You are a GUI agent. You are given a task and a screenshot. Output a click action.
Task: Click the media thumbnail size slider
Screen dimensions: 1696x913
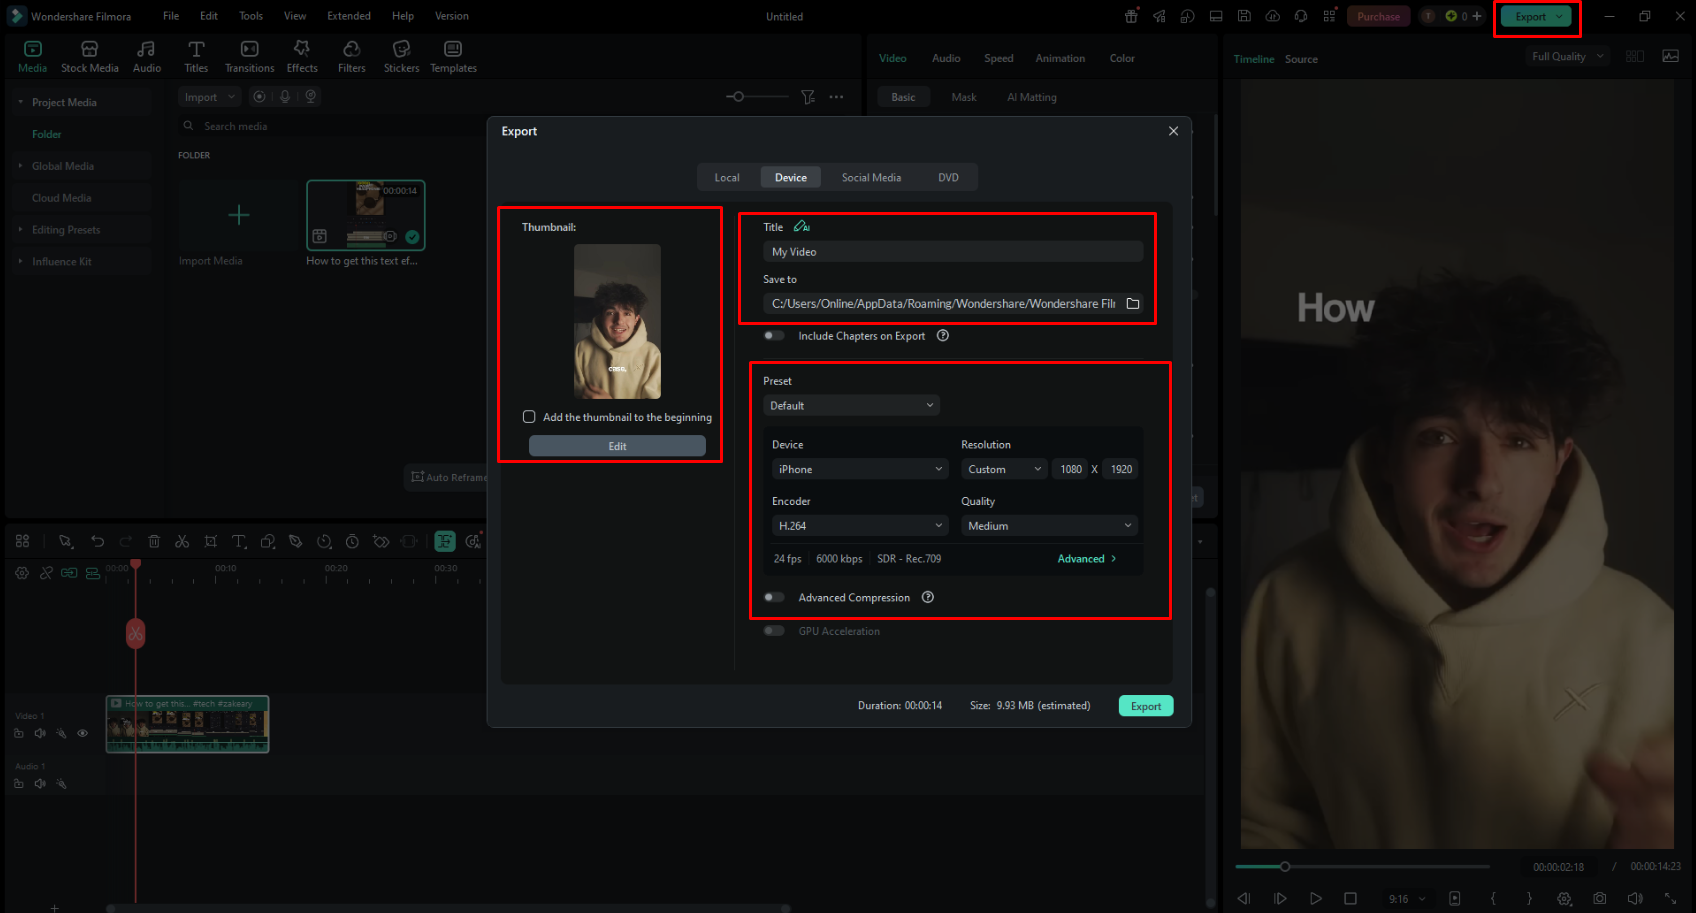[x=757, y=97]
